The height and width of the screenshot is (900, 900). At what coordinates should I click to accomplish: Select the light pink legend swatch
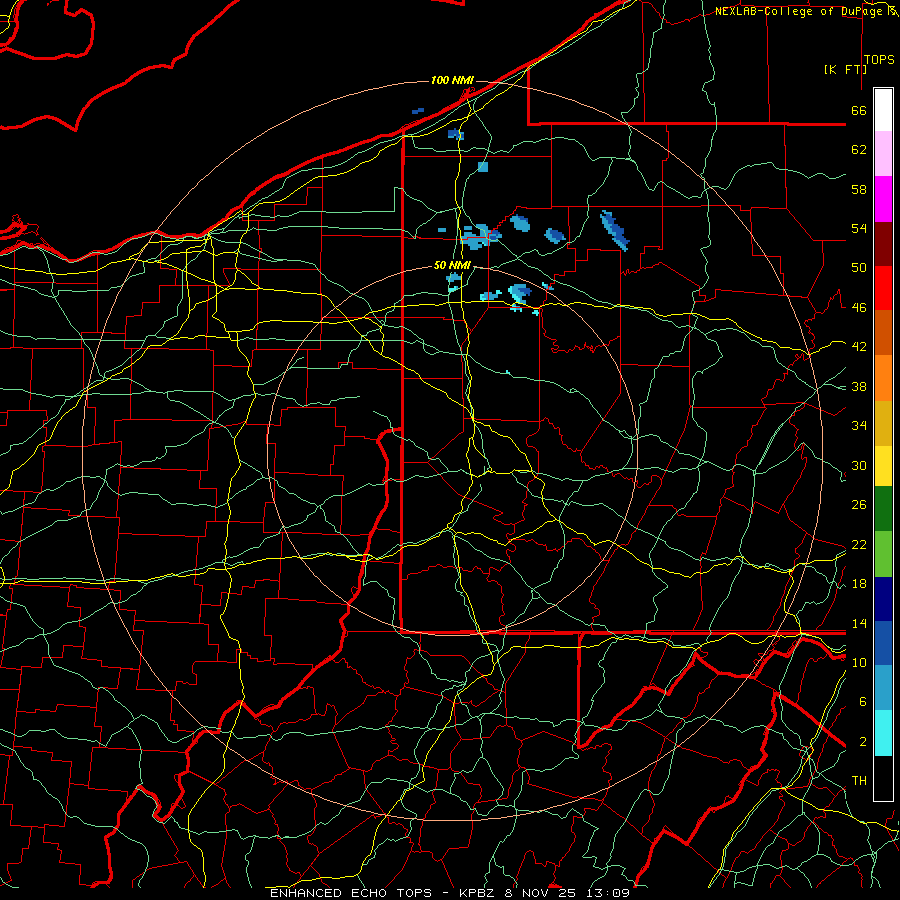(883, 154)
